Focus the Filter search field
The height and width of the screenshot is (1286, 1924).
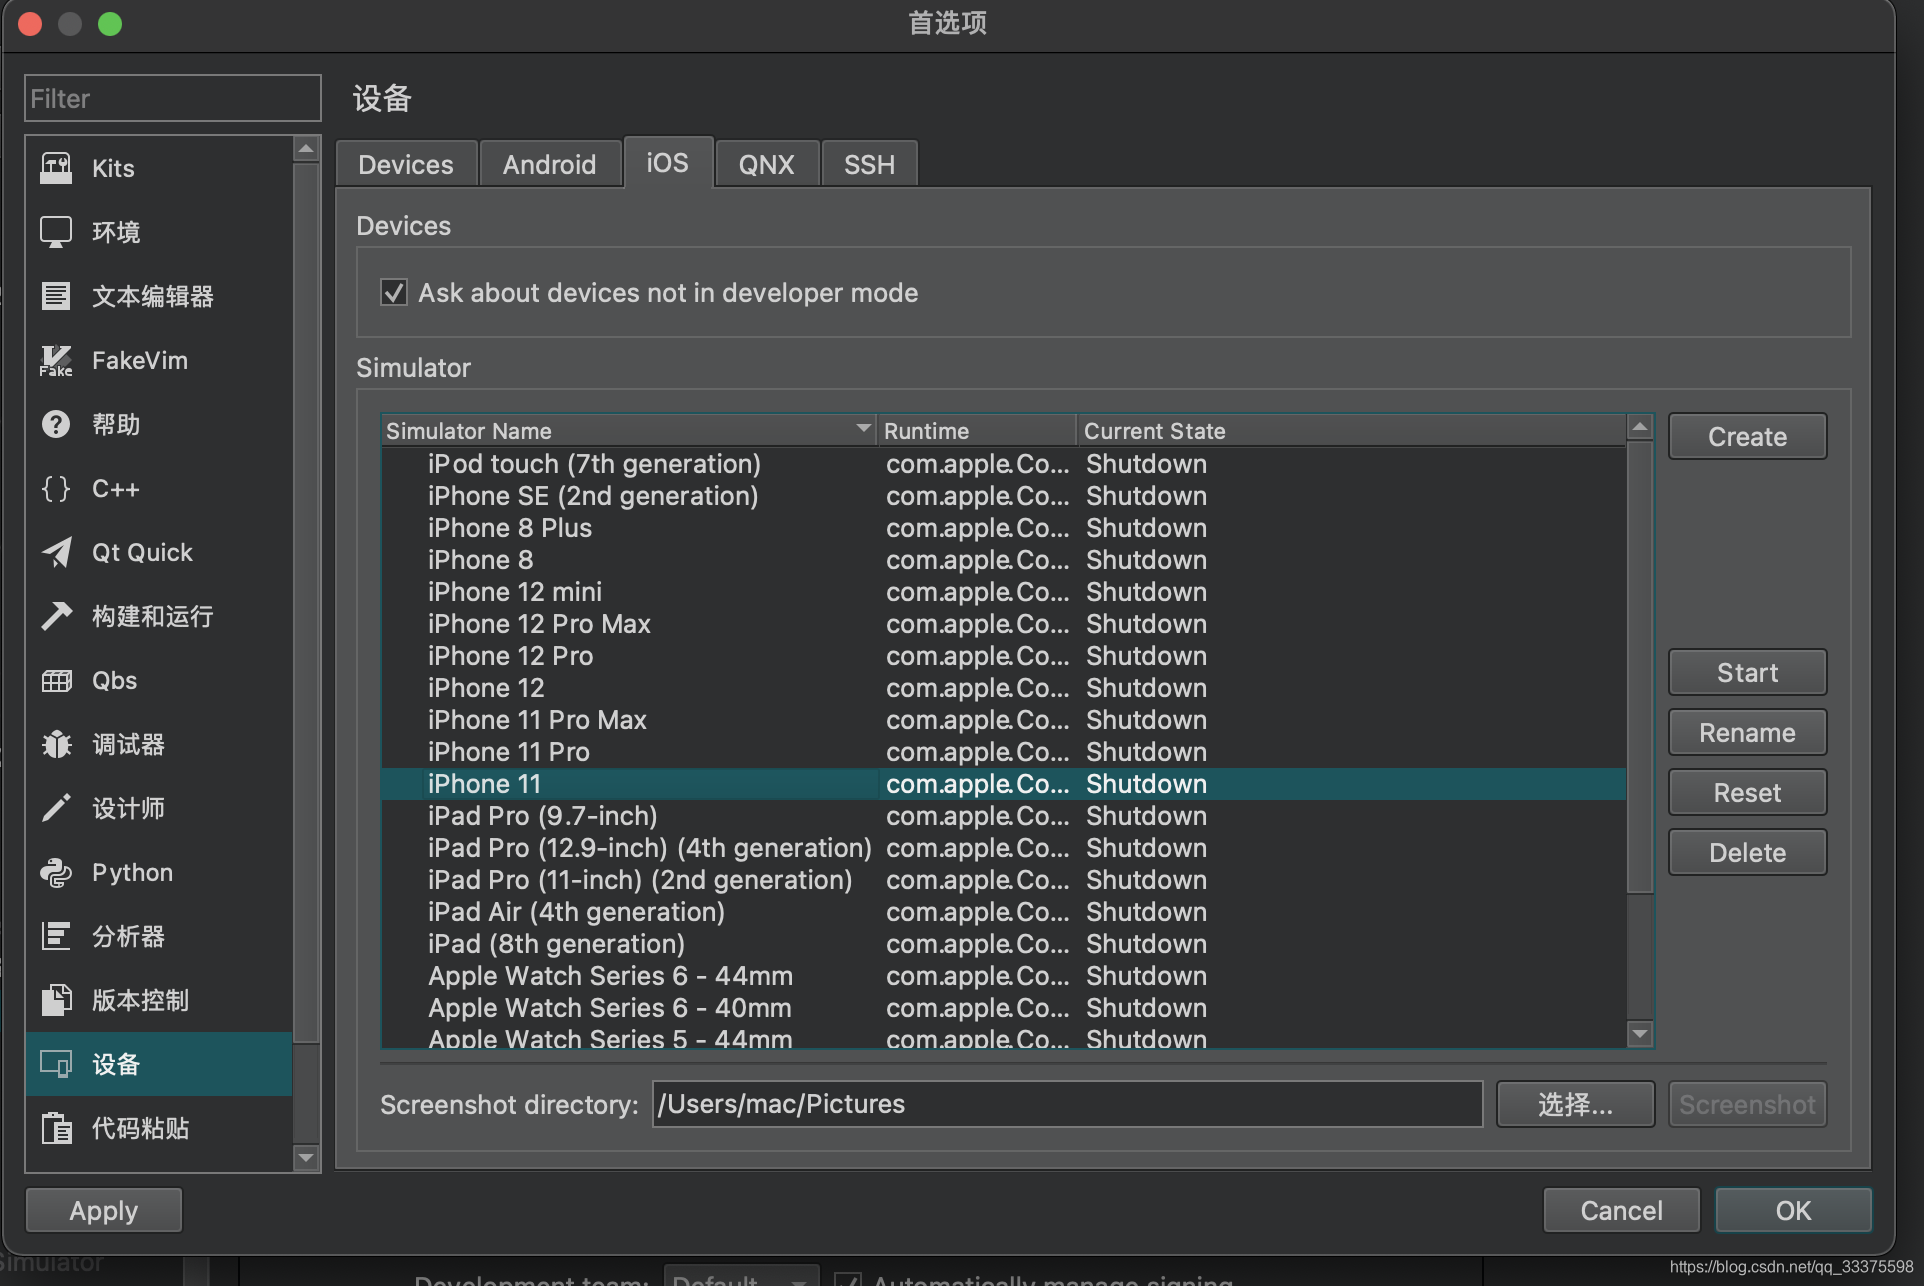coord(173,98)
